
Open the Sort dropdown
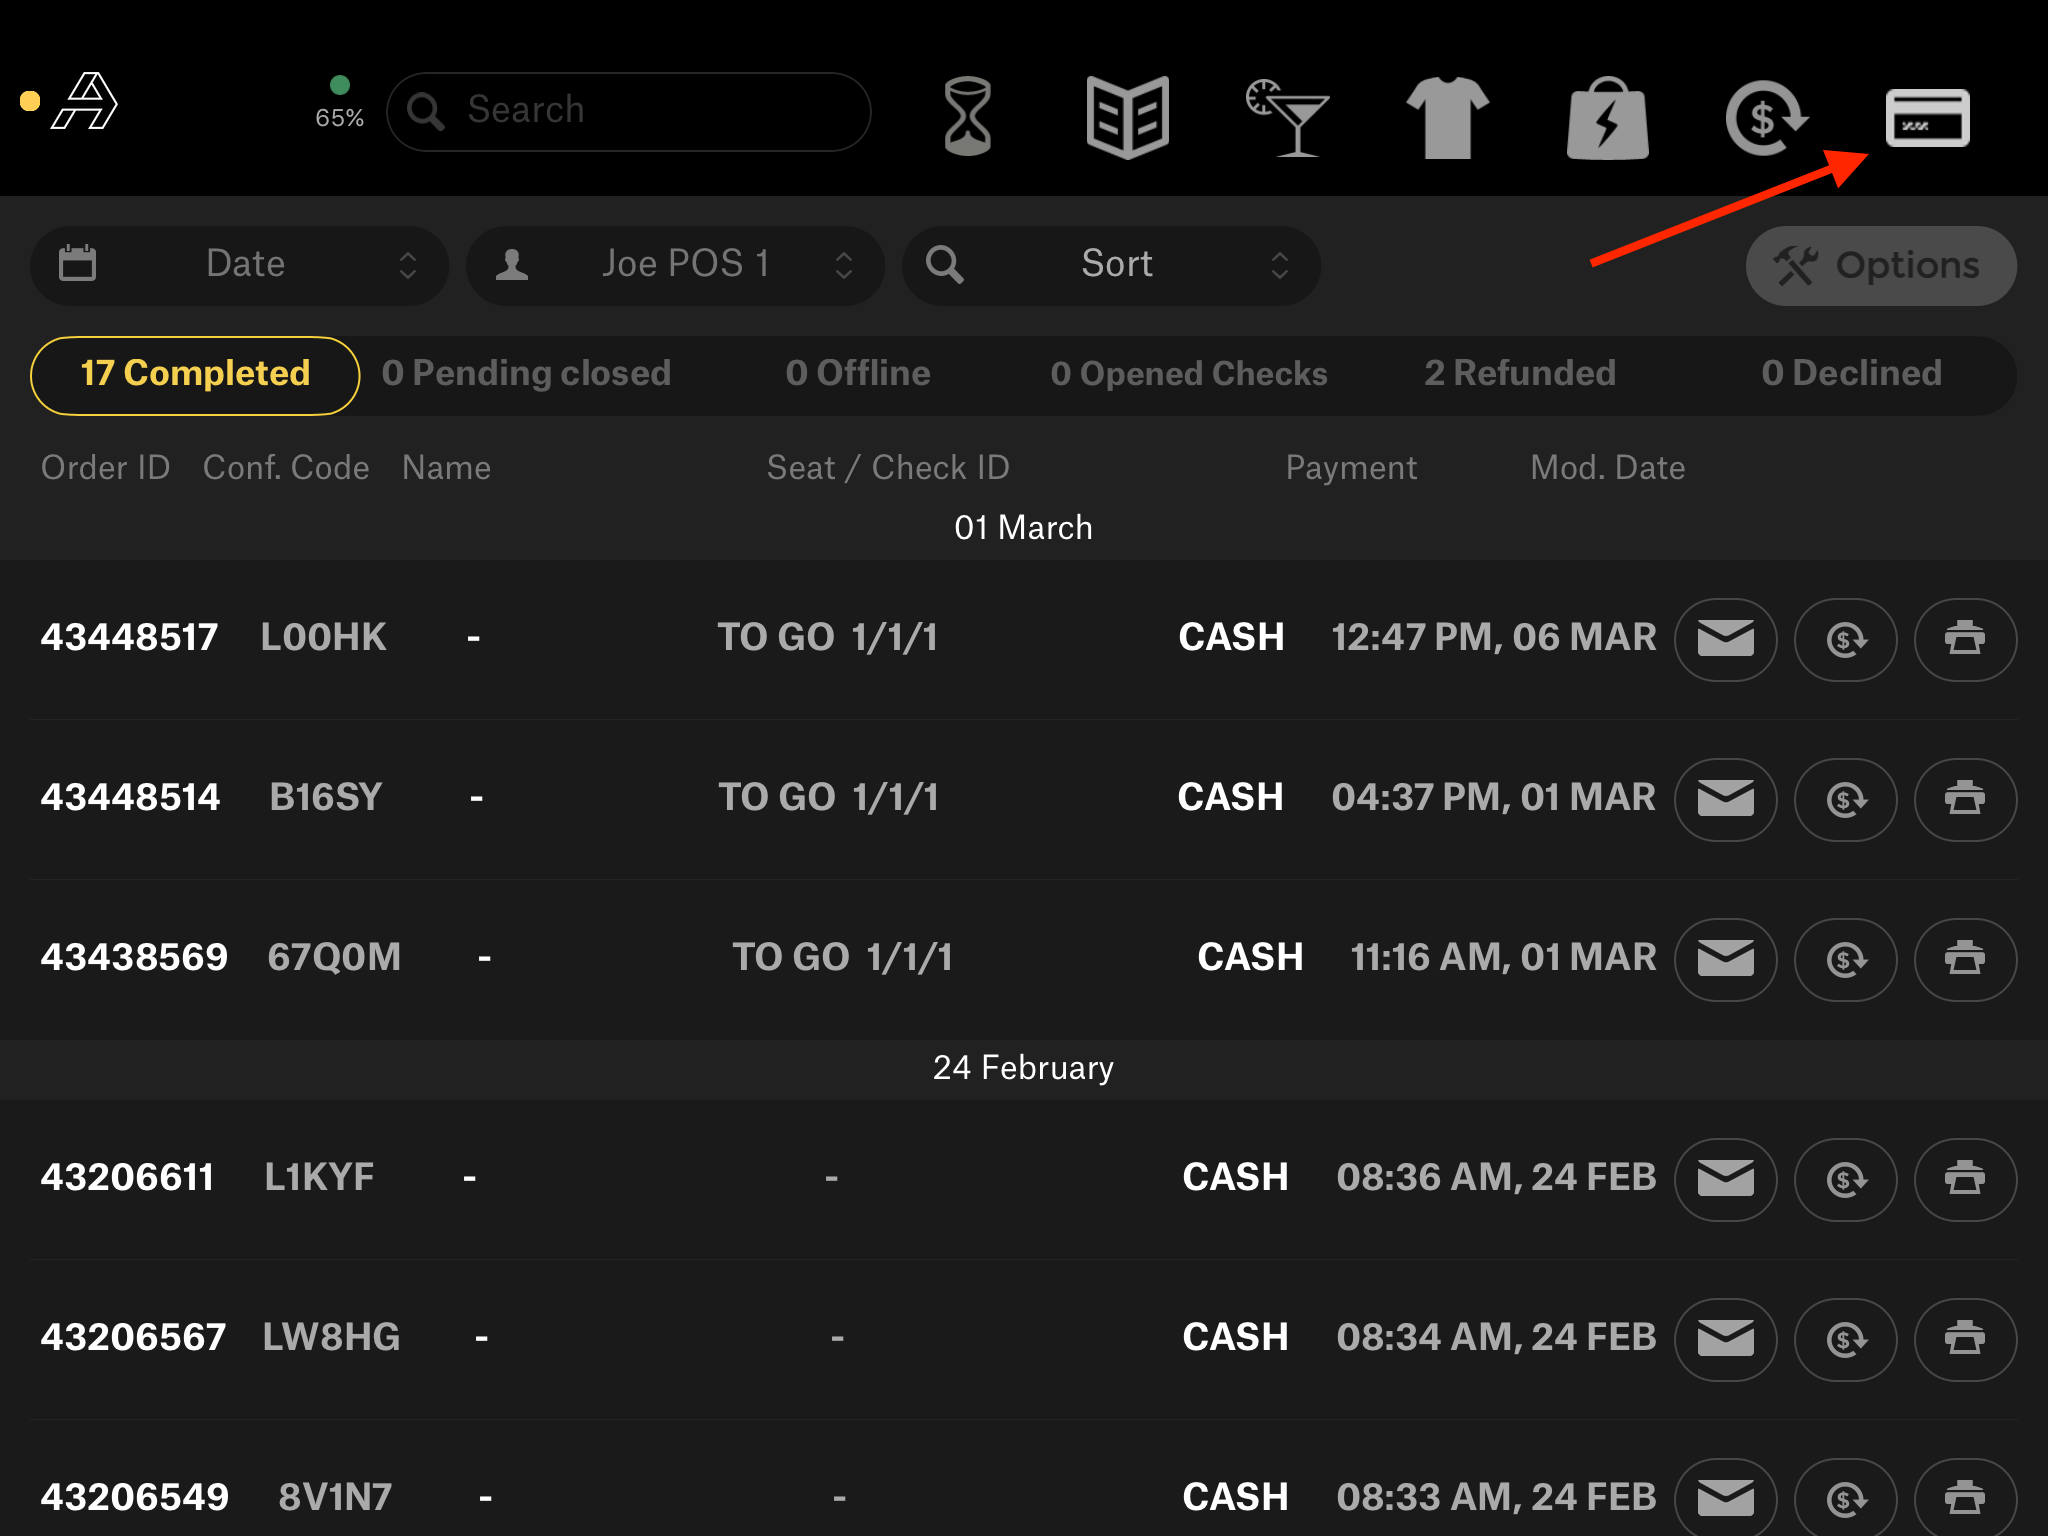pos(1111,265)
